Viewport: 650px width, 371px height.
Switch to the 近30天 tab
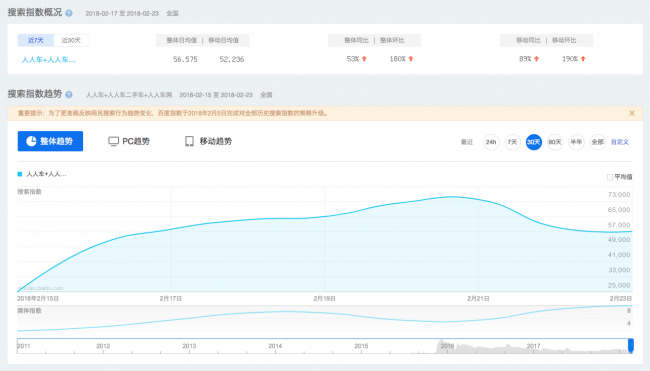pyautogui.click(x=71, y=40)
